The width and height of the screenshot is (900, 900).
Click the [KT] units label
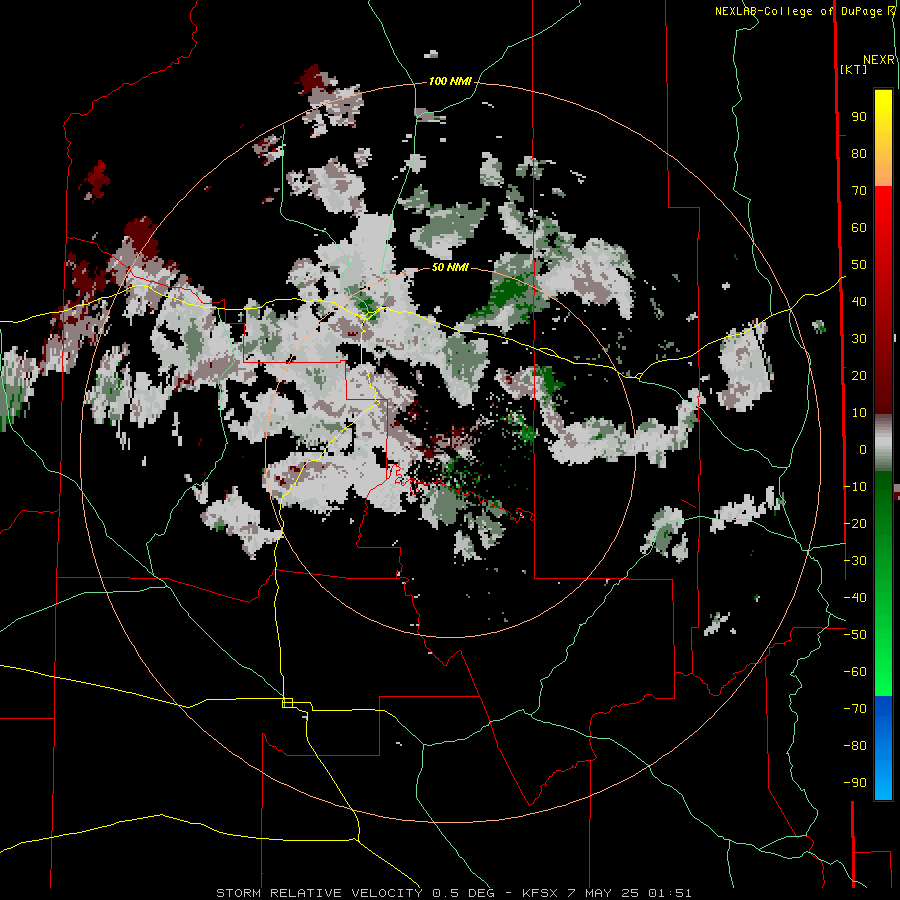(x=854, y=69)
